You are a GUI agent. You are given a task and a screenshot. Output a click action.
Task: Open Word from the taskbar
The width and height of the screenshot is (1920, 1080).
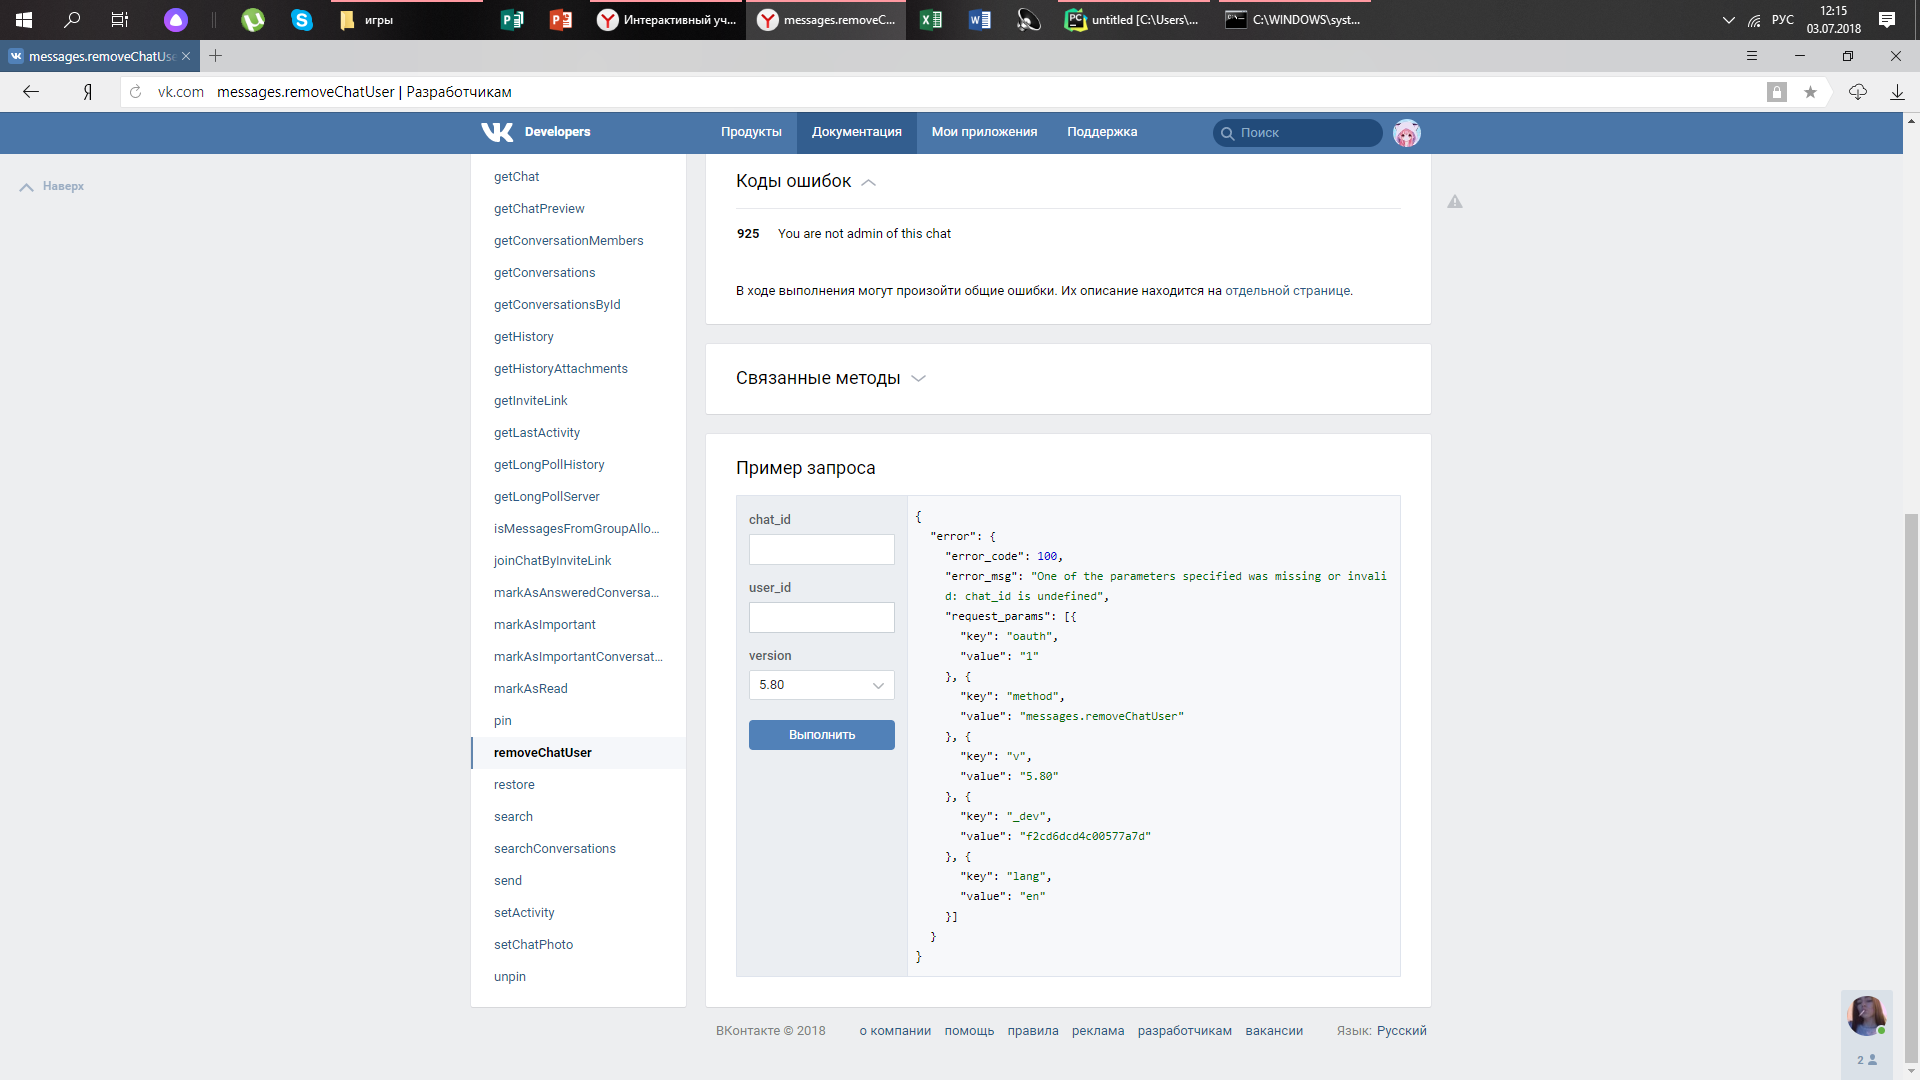coord(980,20)
